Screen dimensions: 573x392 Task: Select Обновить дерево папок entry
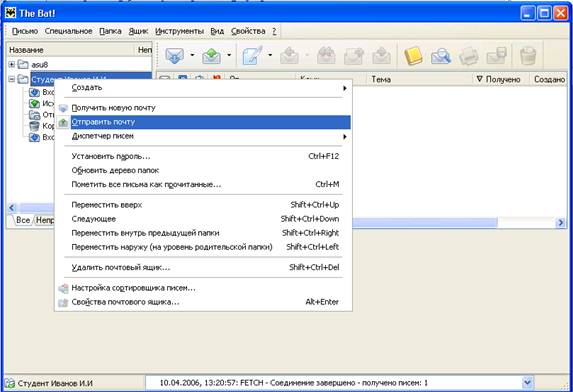click(204, 171)
